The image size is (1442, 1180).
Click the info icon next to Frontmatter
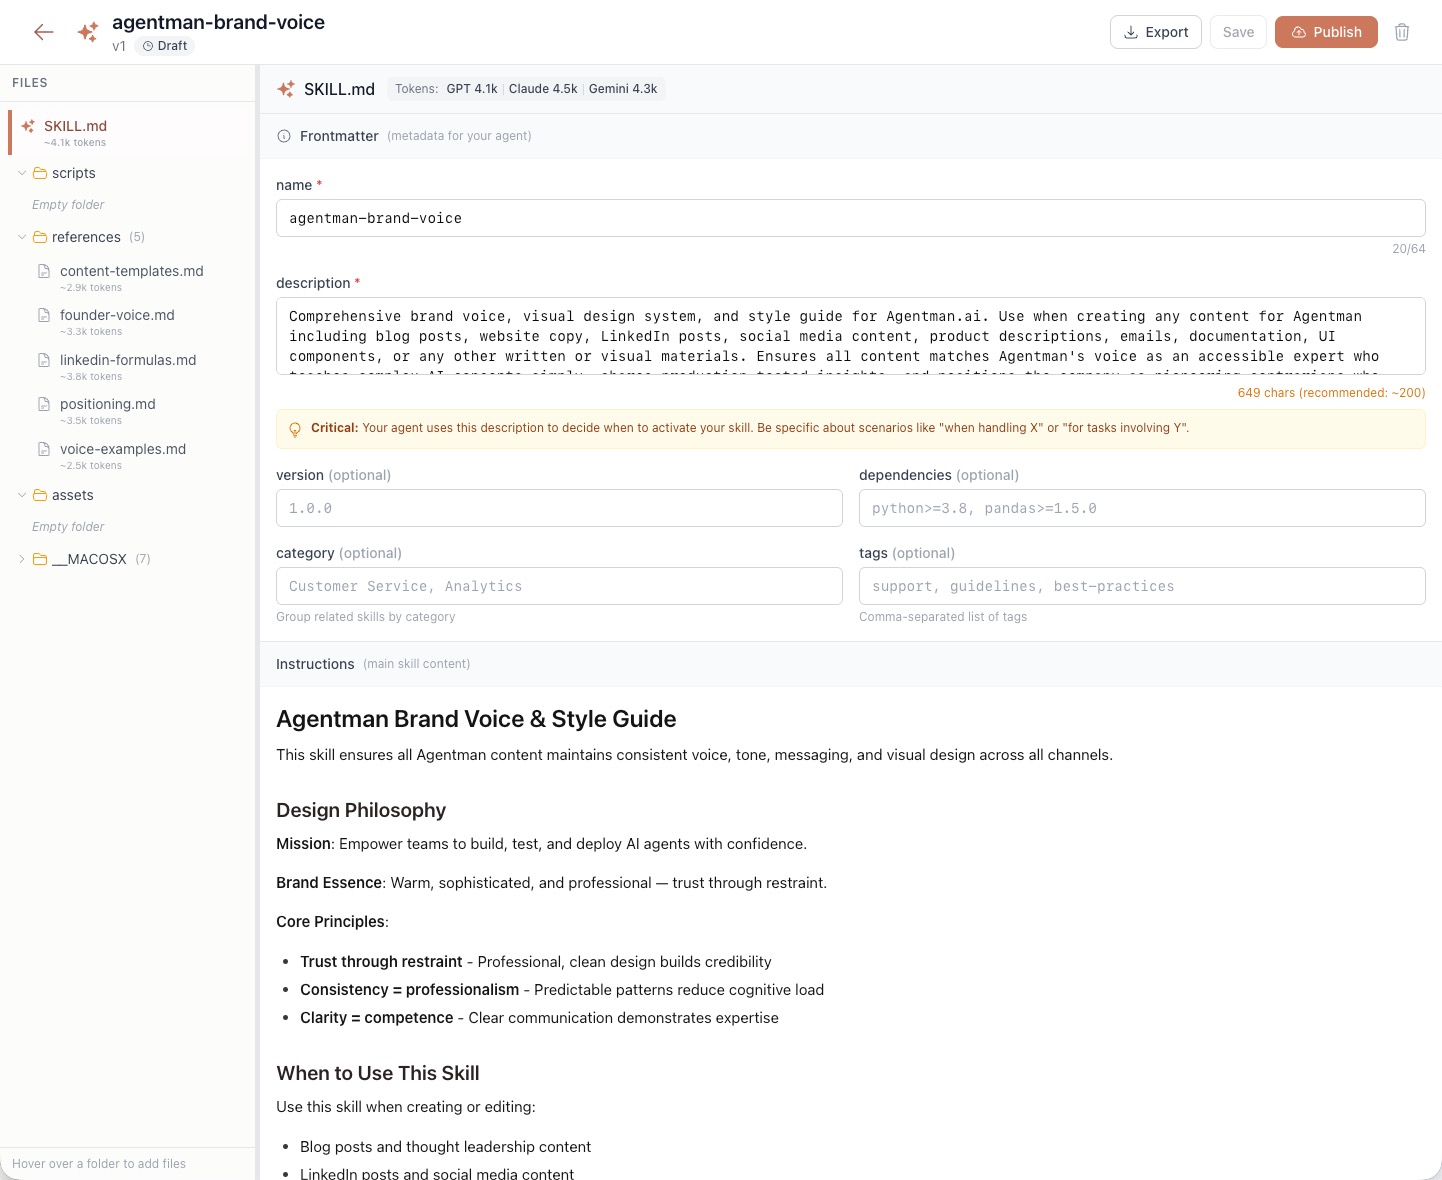285,136
